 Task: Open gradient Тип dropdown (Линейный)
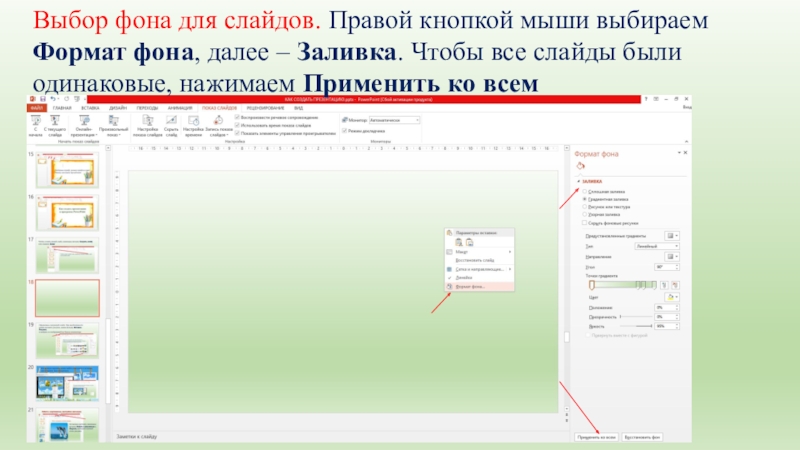(657, 246)
